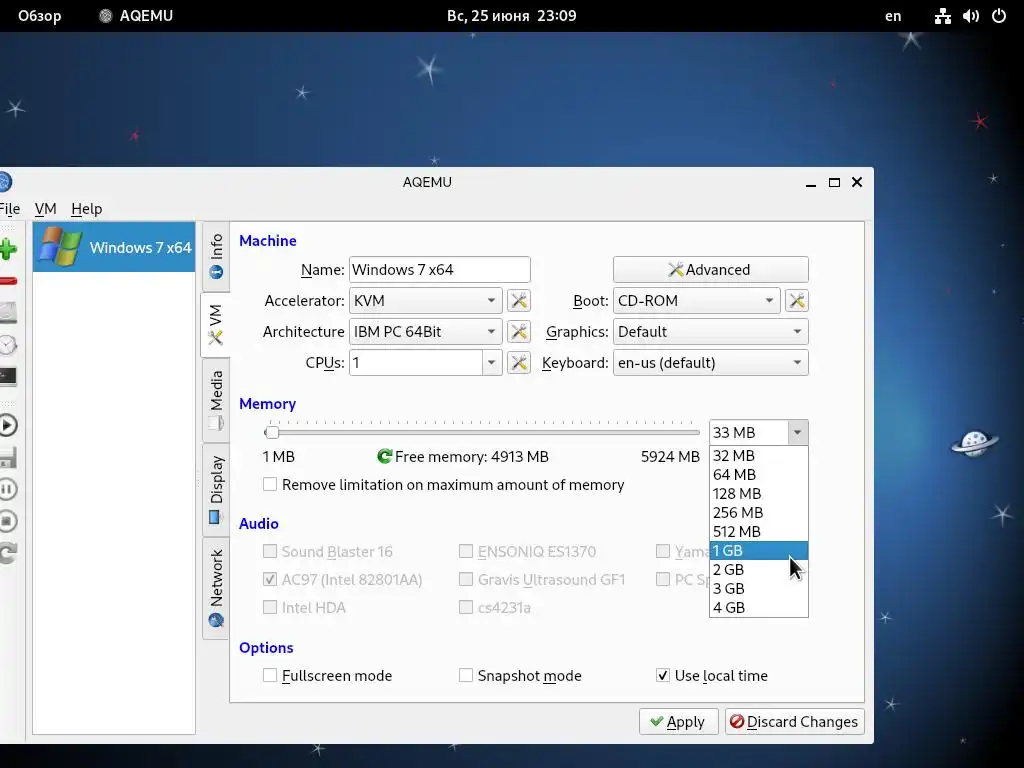Screen dimensions: 1024x768
Task: Enable Gravis Ultrasound GF1 checkbox
Action: (x=466, y=579)
